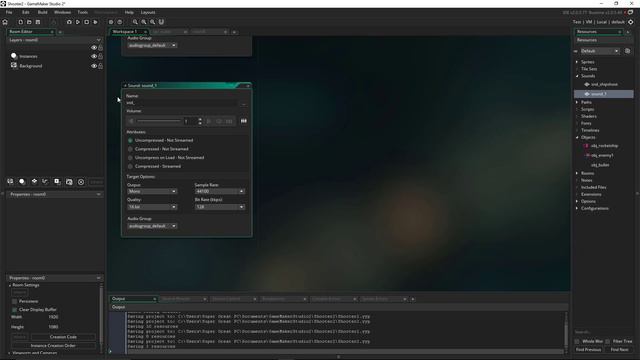Image resolution: width=640 pixels, height=360 pixels.
Task: Open the Start Page home icon
Action: point(5,22)
